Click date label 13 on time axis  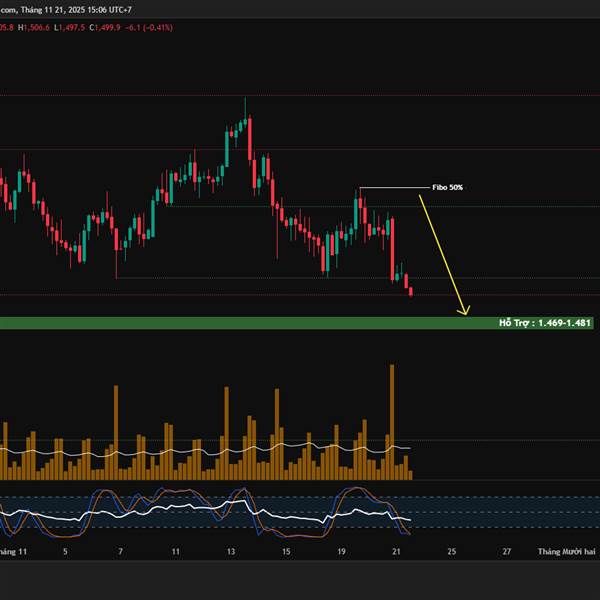[231, 551]
